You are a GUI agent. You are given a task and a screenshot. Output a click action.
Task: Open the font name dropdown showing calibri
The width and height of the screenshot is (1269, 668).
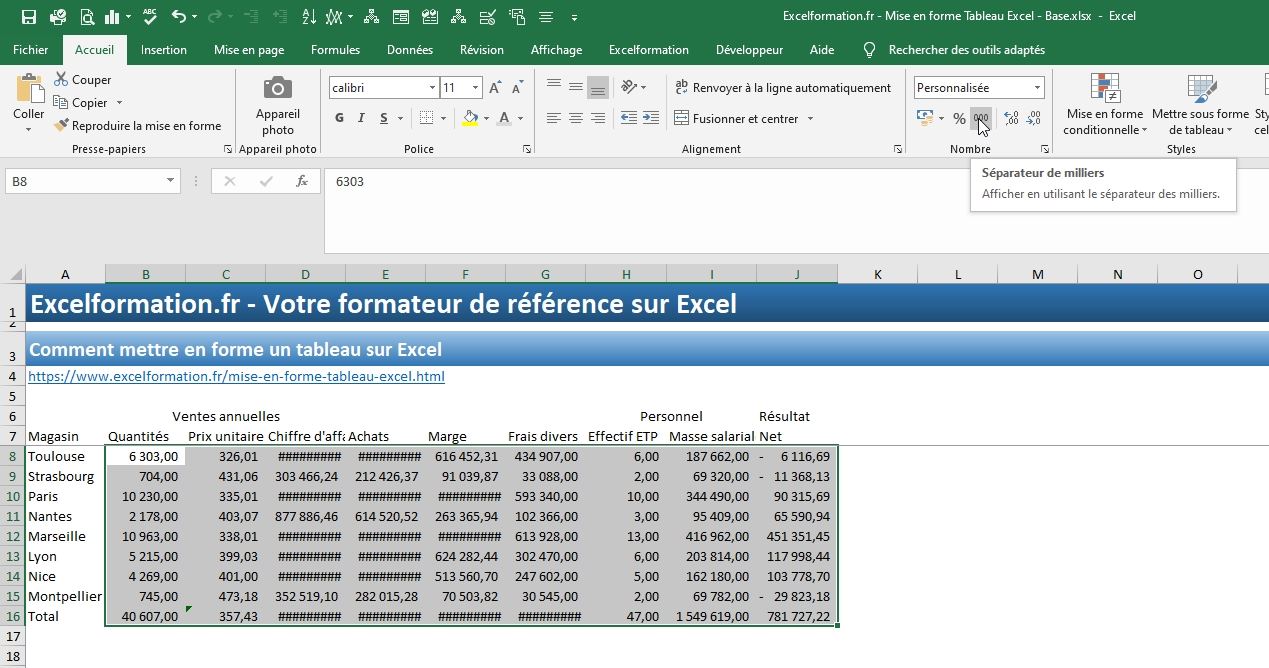coord(432,88)
